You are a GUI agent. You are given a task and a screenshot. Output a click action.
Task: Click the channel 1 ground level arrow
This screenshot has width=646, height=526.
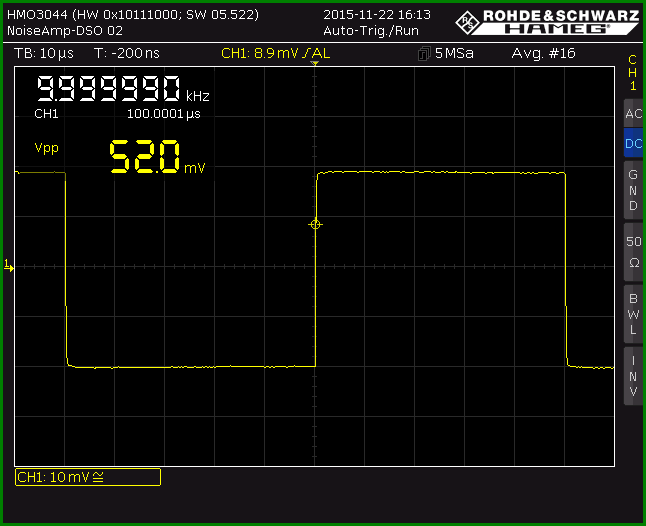[9, 265]
